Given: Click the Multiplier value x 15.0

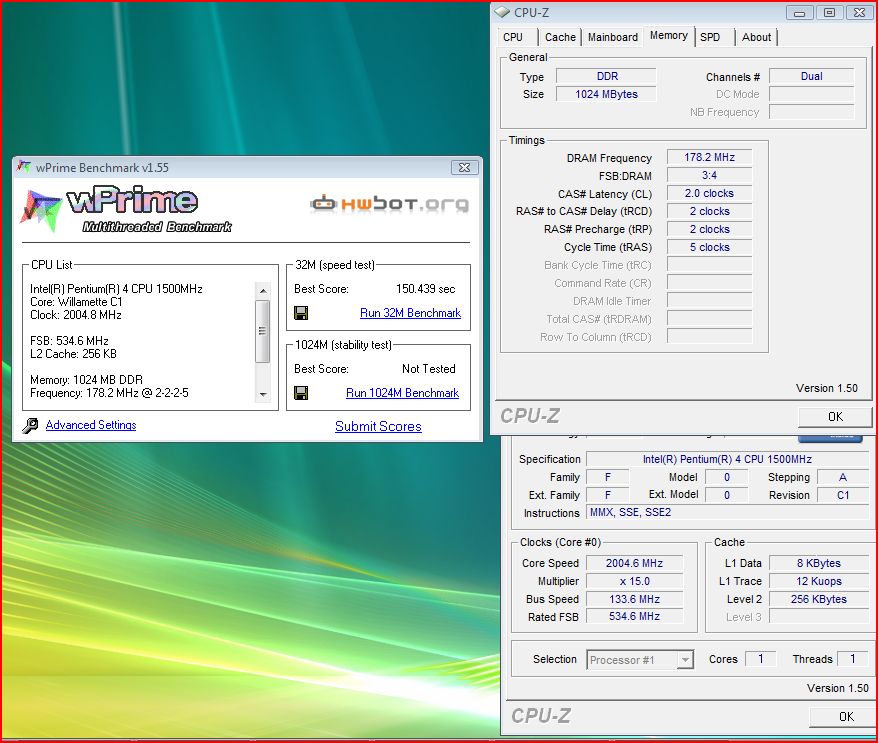Looking at the screenshot, I should tap(634, 581).
